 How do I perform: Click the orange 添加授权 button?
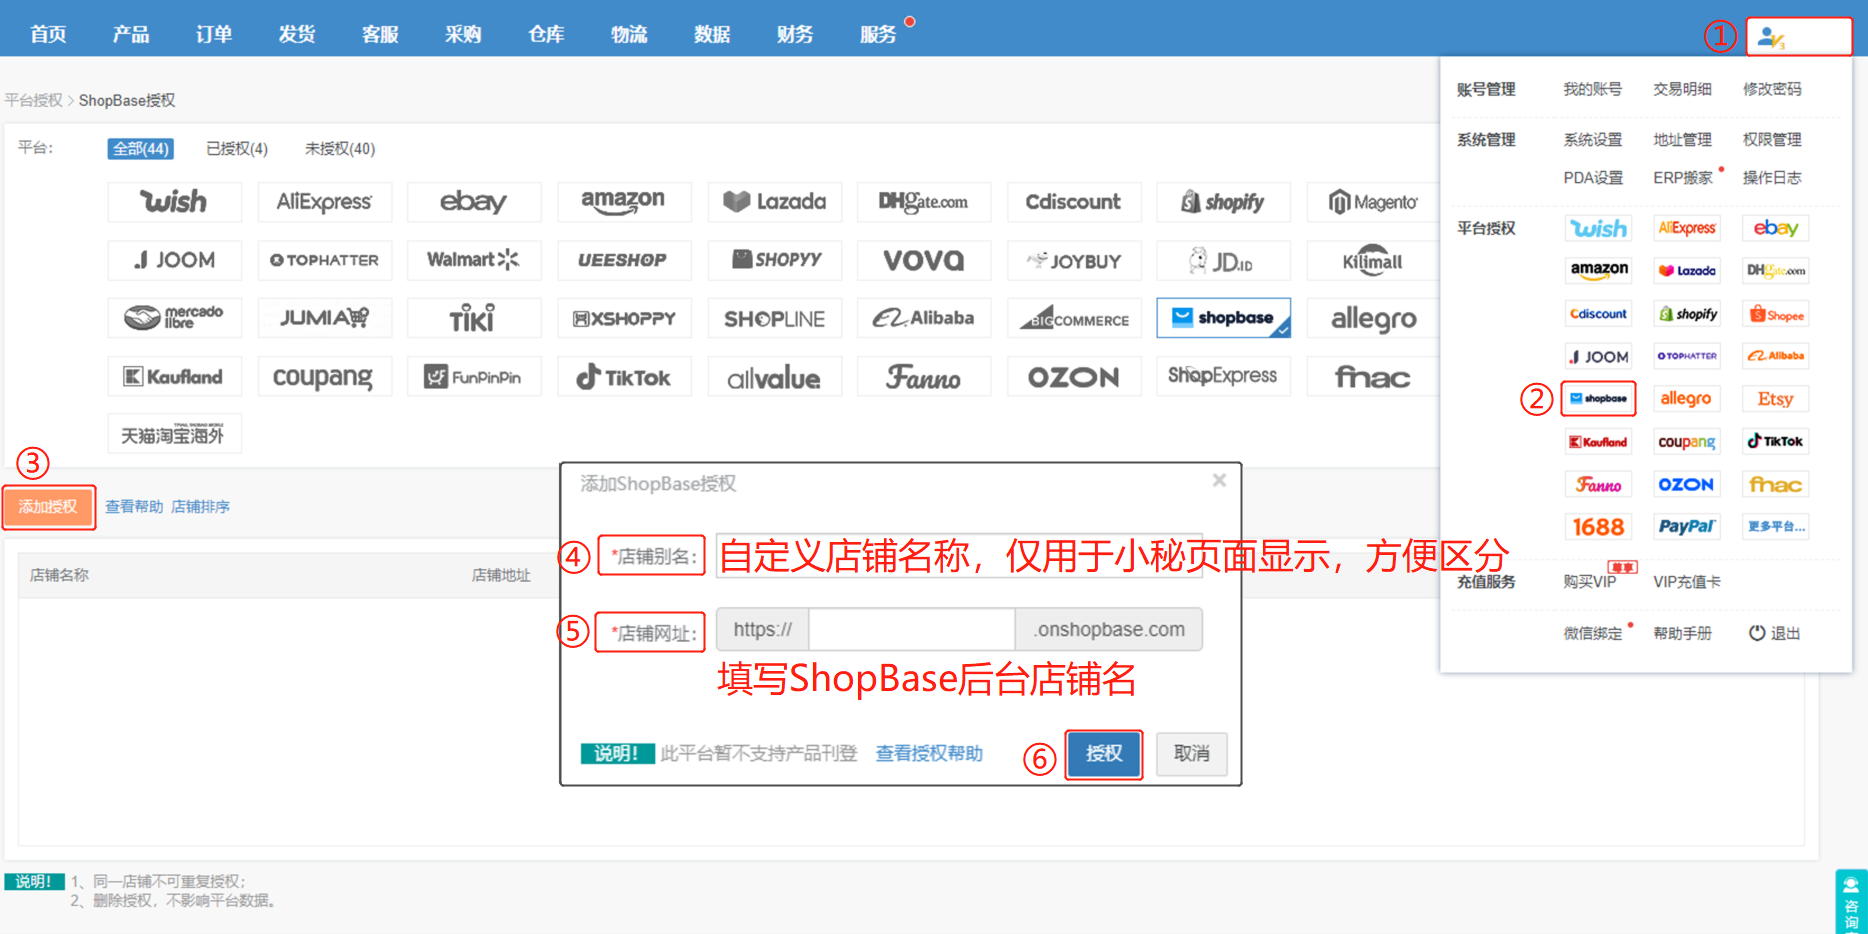pyautogui.click(x=48, y=507)
